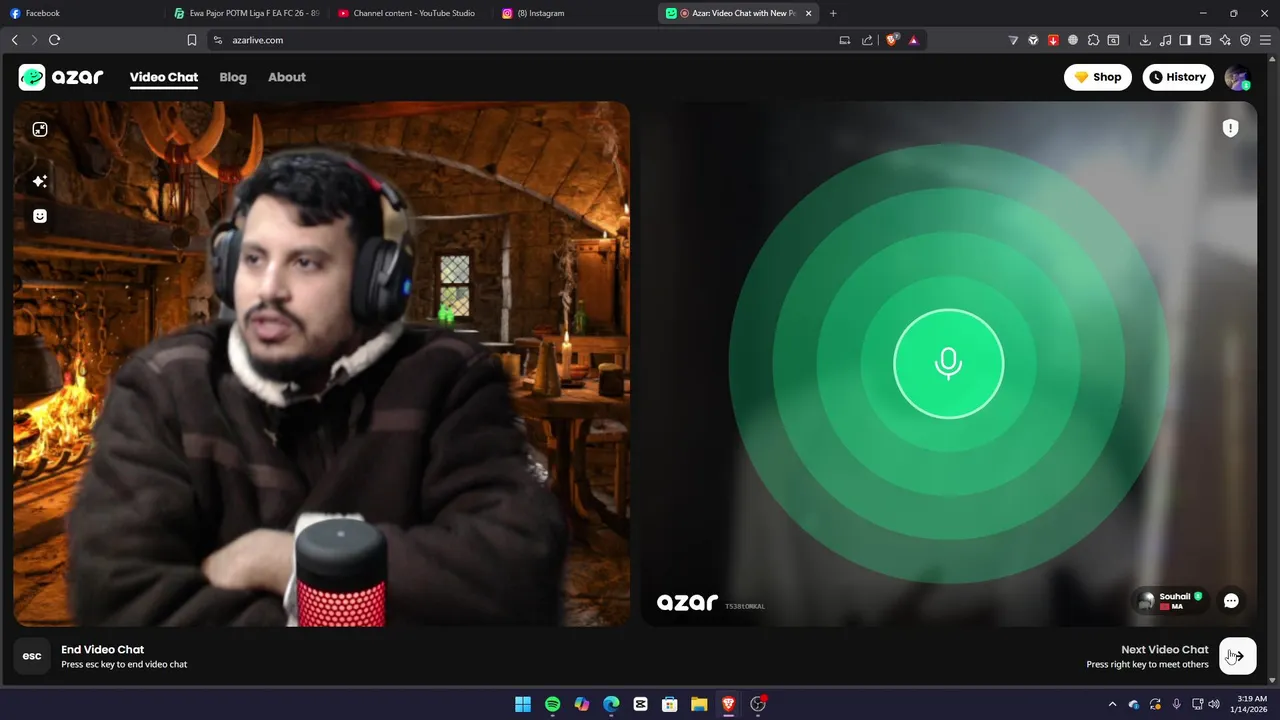Click the taskbar volume icon

[1214, 704]
